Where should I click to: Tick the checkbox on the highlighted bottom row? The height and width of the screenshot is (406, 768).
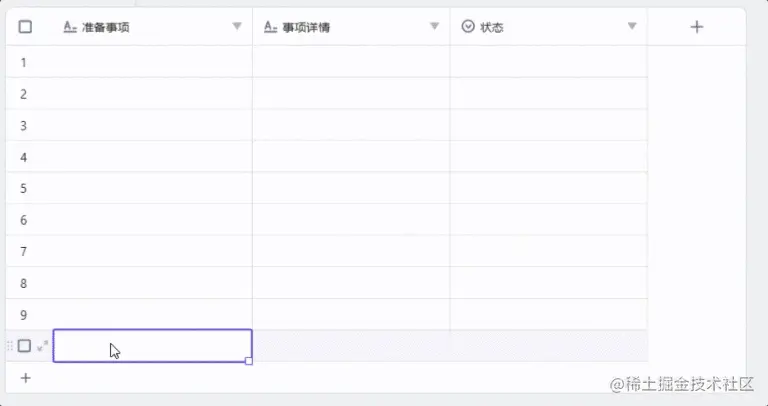24,346
